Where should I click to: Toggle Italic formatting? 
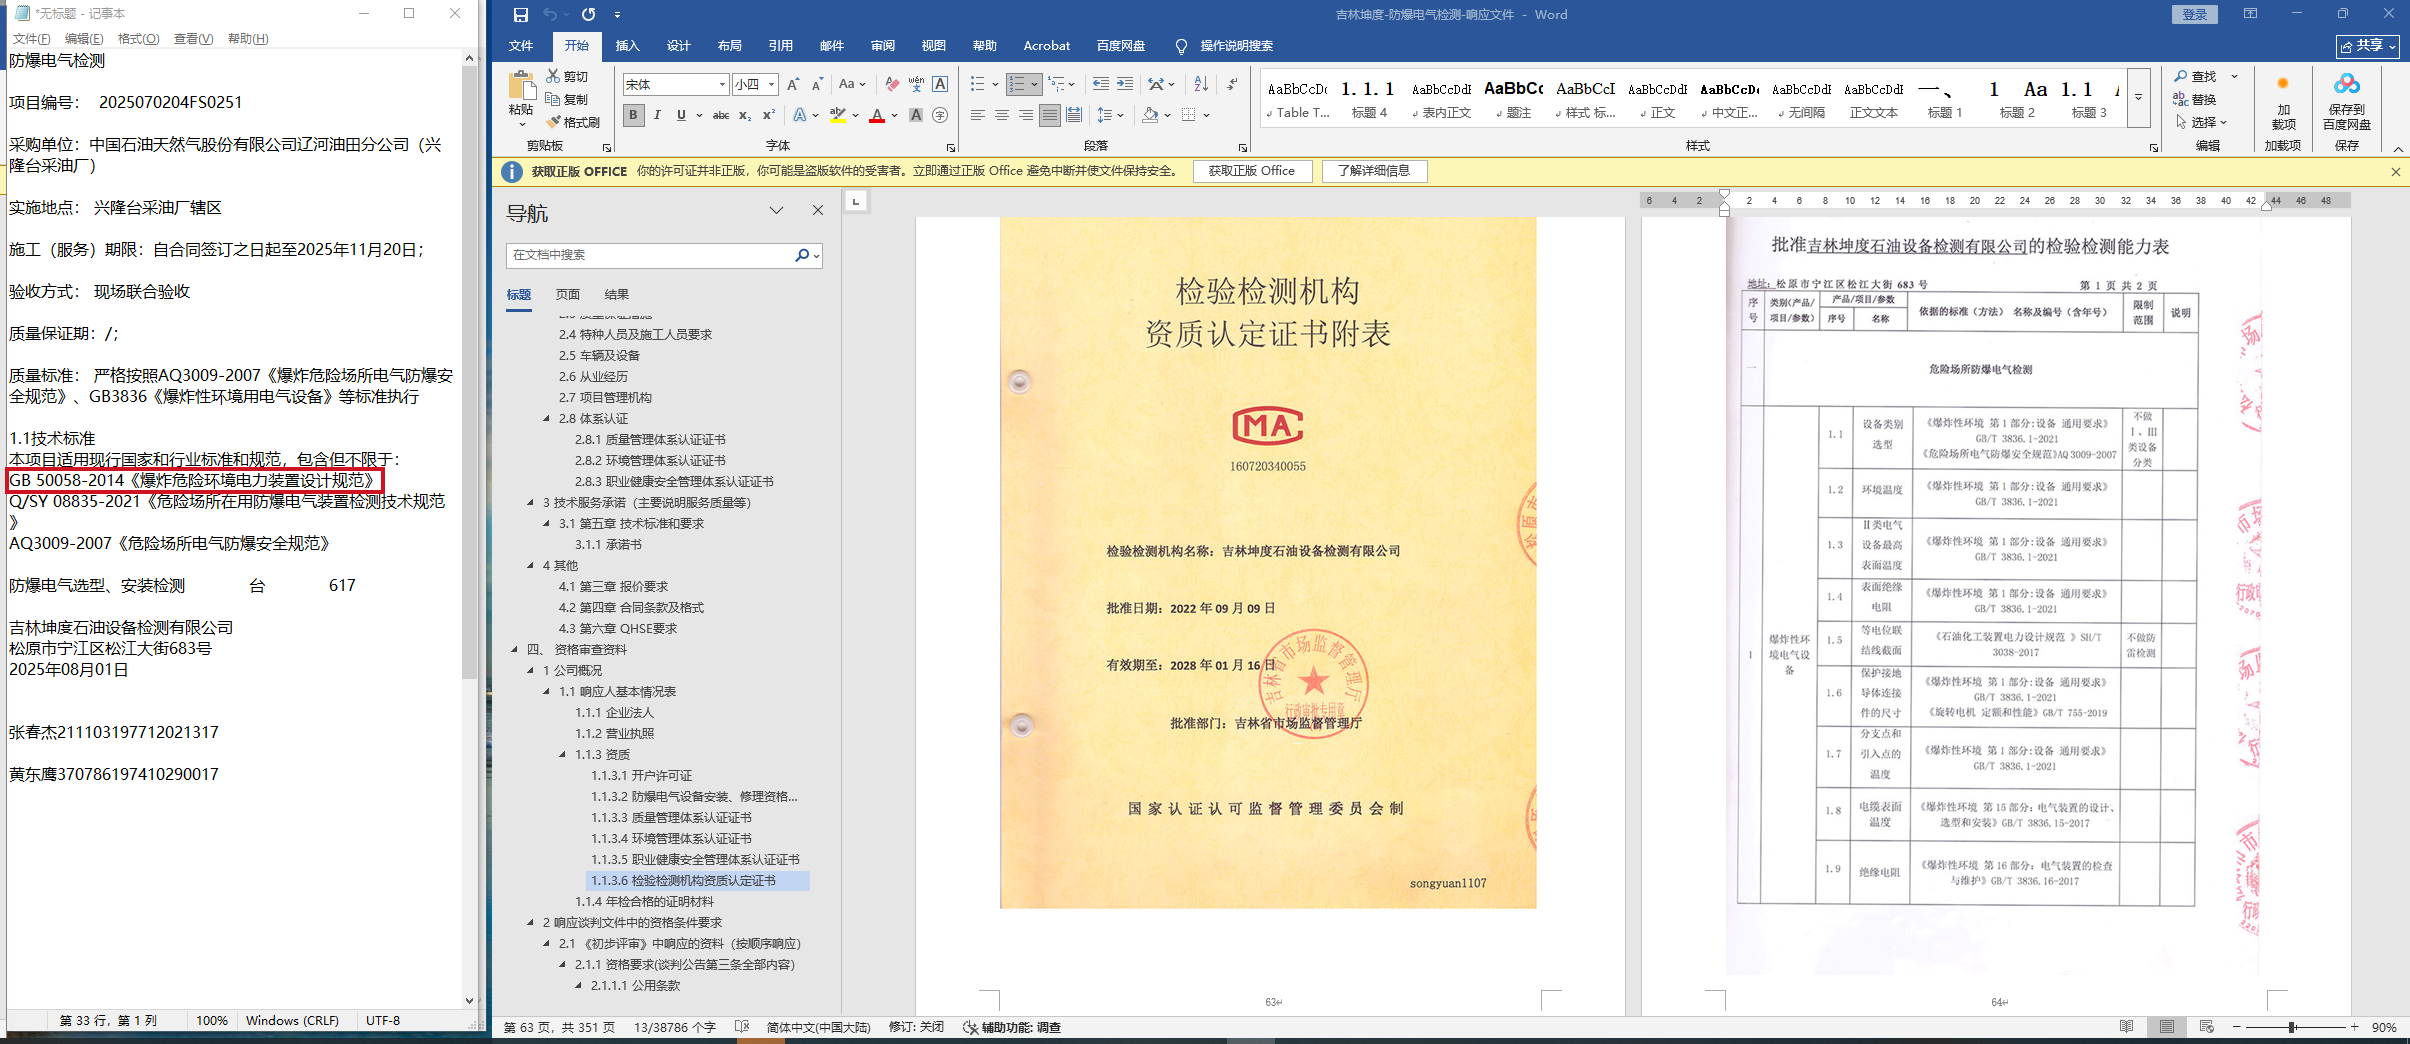(657, 115)
